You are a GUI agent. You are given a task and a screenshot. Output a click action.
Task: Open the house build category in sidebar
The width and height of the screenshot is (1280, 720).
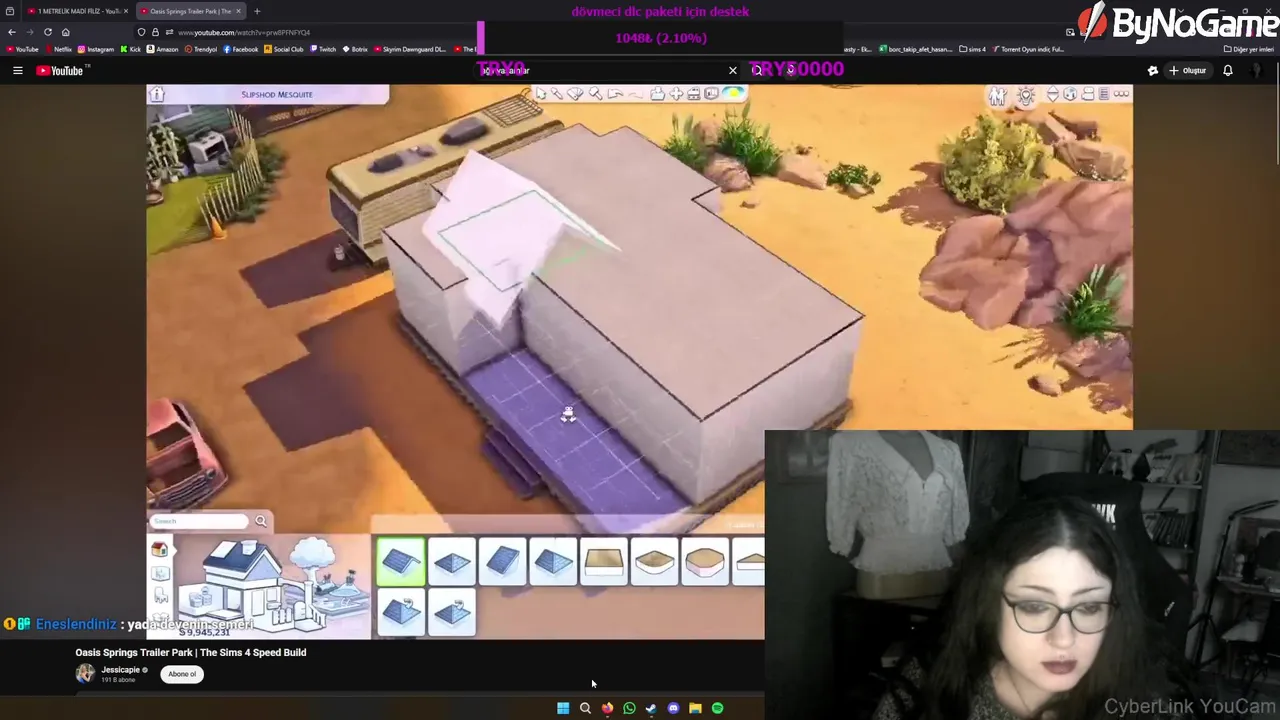pyautogui.click(x=159, y=549)
